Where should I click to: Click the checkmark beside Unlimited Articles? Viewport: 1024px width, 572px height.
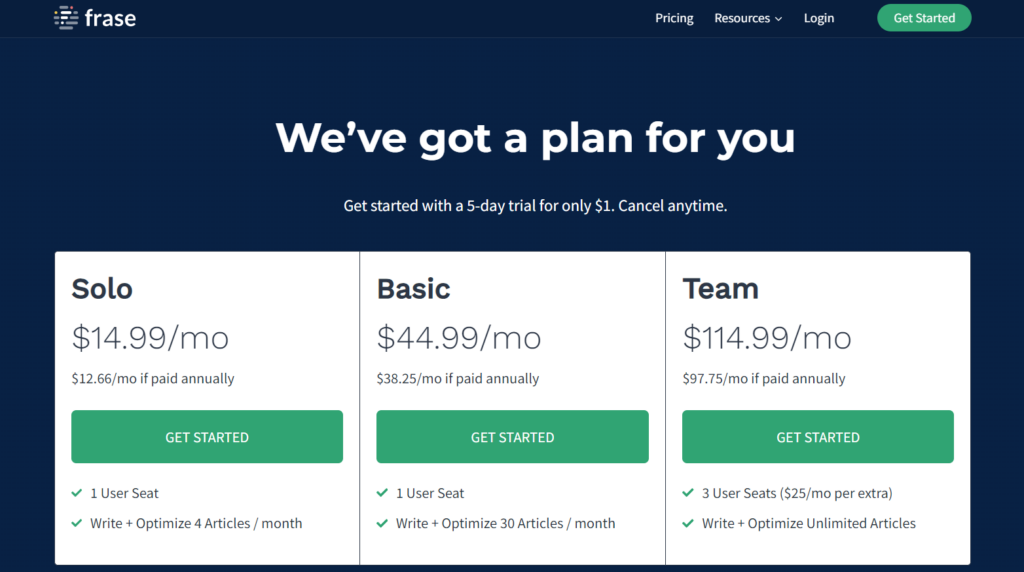point(688,523)
